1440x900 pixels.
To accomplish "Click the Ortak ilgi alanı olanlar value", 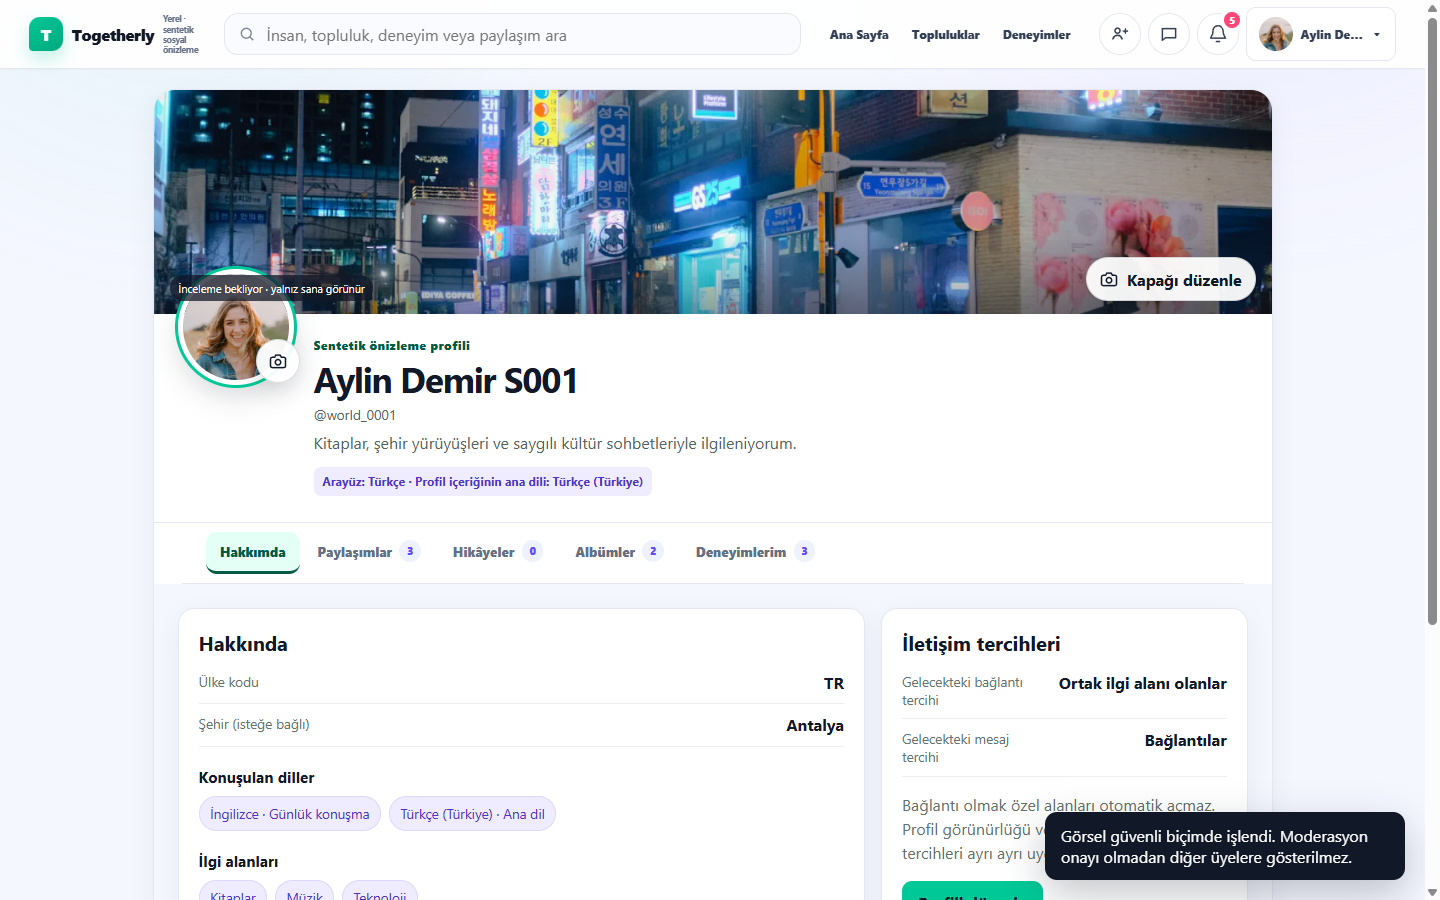I will pyautogui.click(x=1143, y=684).
